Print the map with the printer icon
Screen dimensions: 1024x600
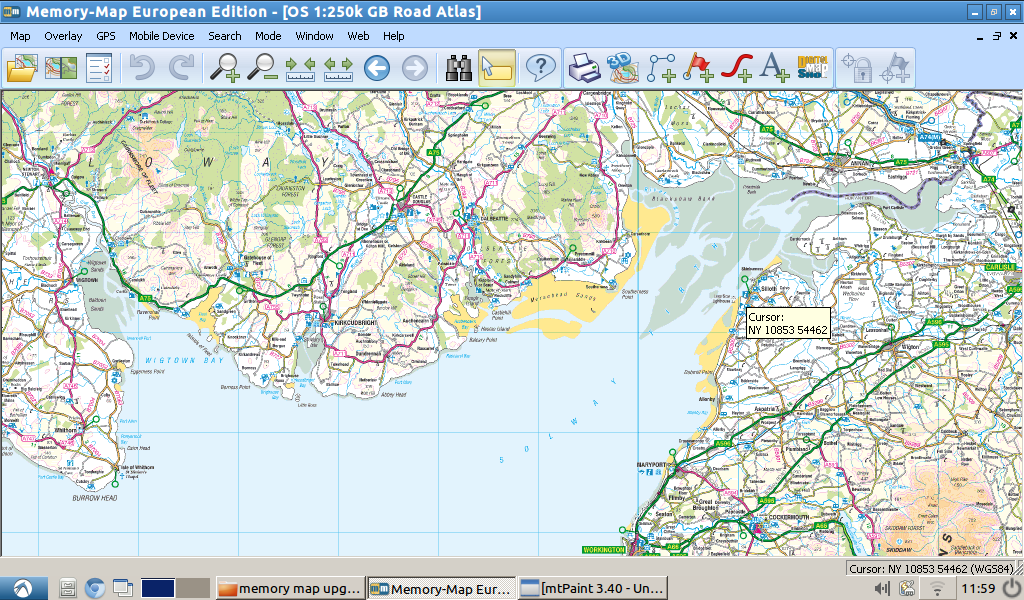584,68
